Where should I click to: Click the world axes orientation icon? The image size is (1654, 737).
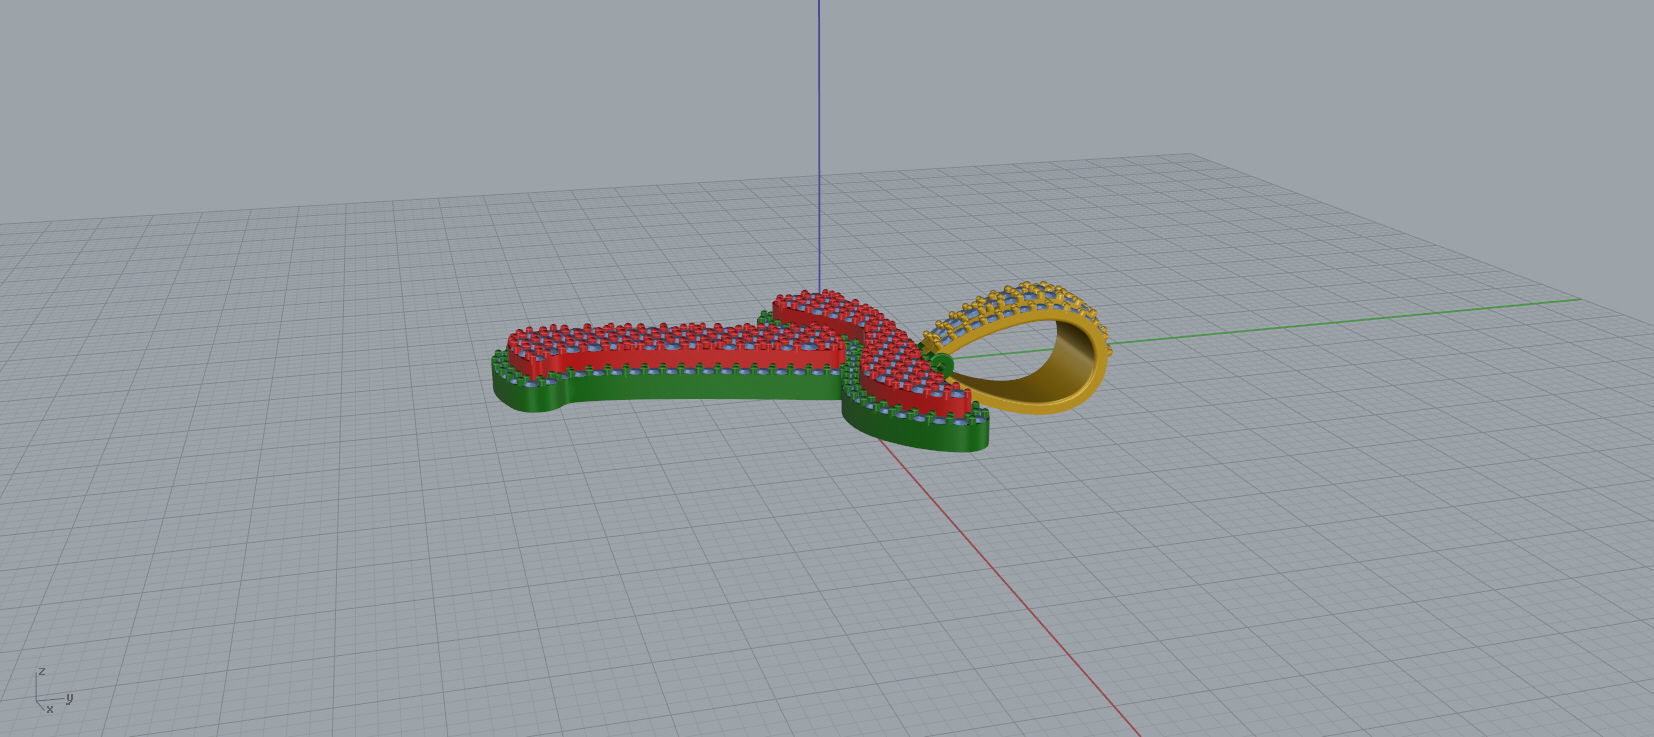(53, 690)
